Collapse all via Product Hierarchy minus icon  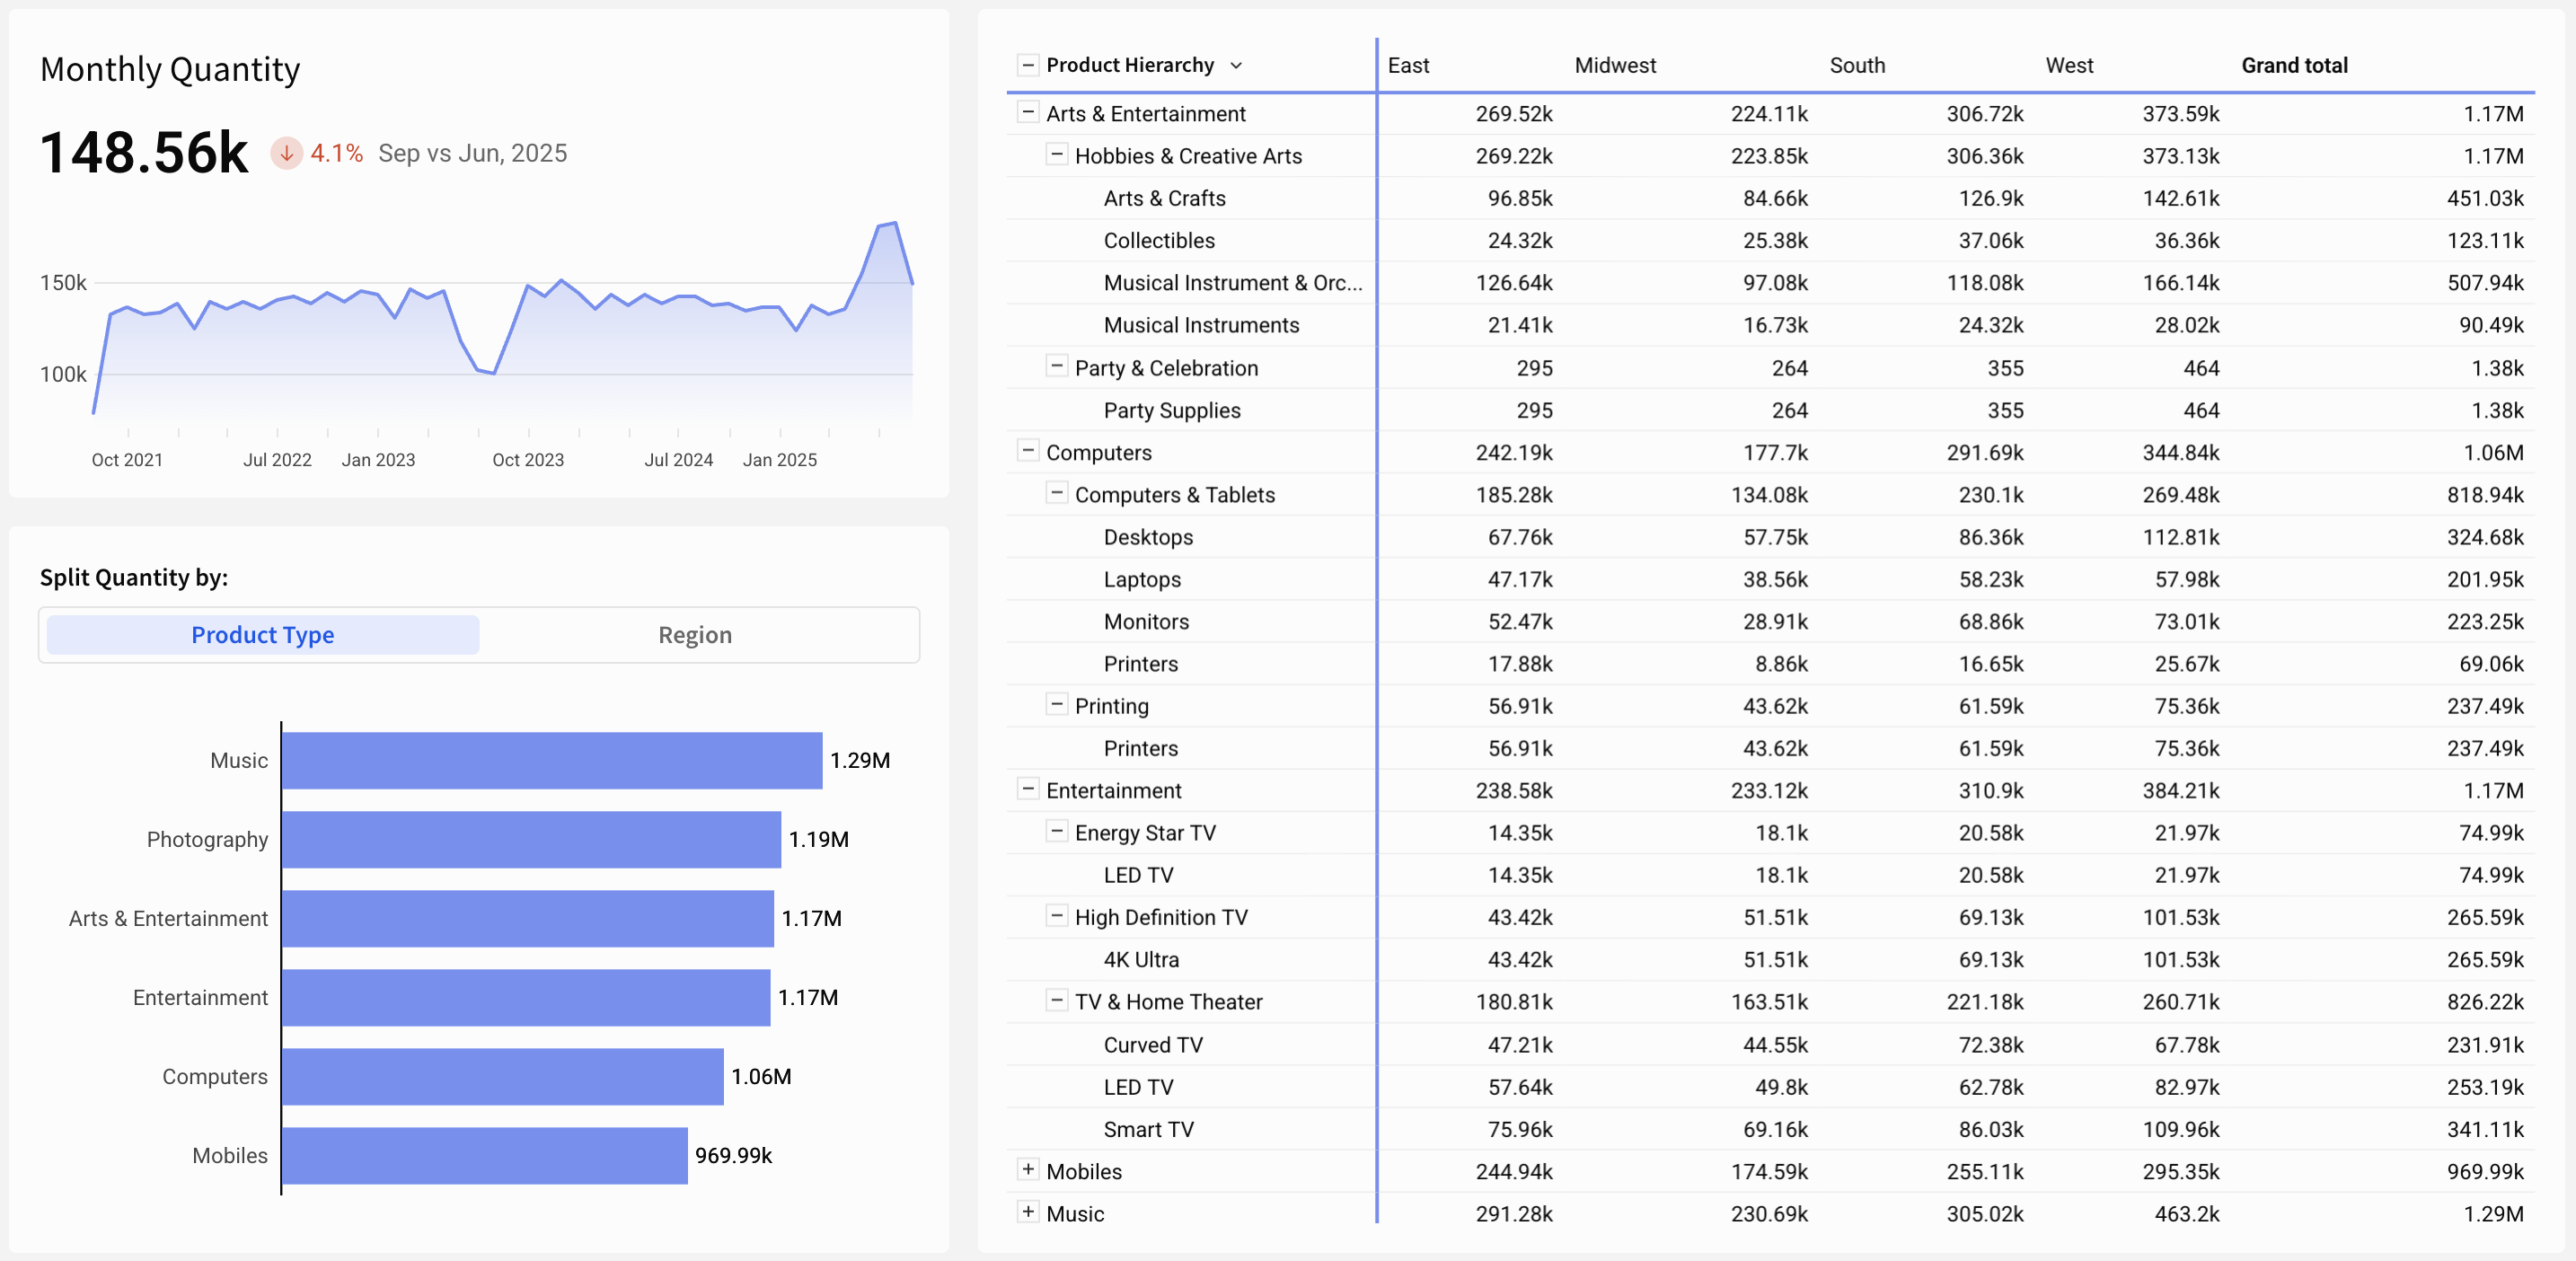tap(1027, 65)
